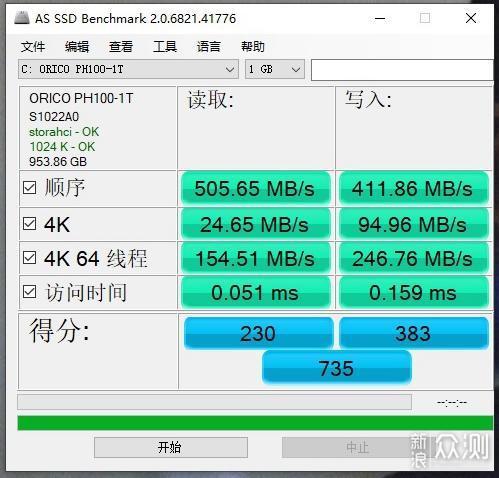
Task: Click the 开始 start button
Action: [x=171, y=447]
